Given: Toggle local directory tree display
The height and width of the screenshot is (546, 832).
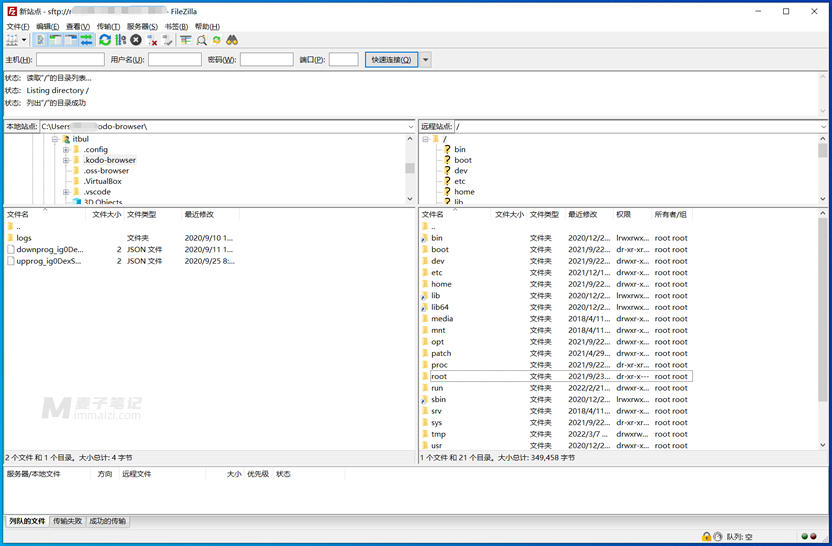Looking at the screenshot, I should pos(55,40).
